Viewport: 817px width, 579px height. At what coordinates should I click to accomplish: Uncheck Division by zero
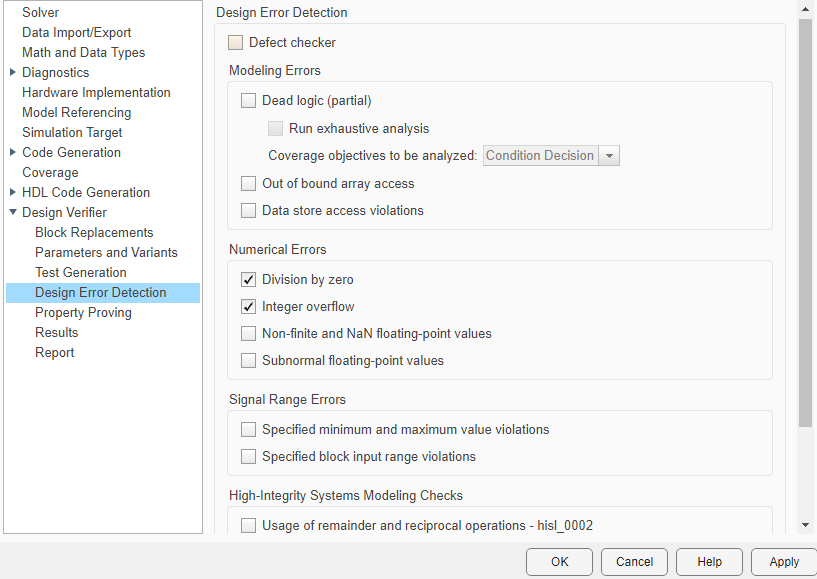tap(248, 279)
